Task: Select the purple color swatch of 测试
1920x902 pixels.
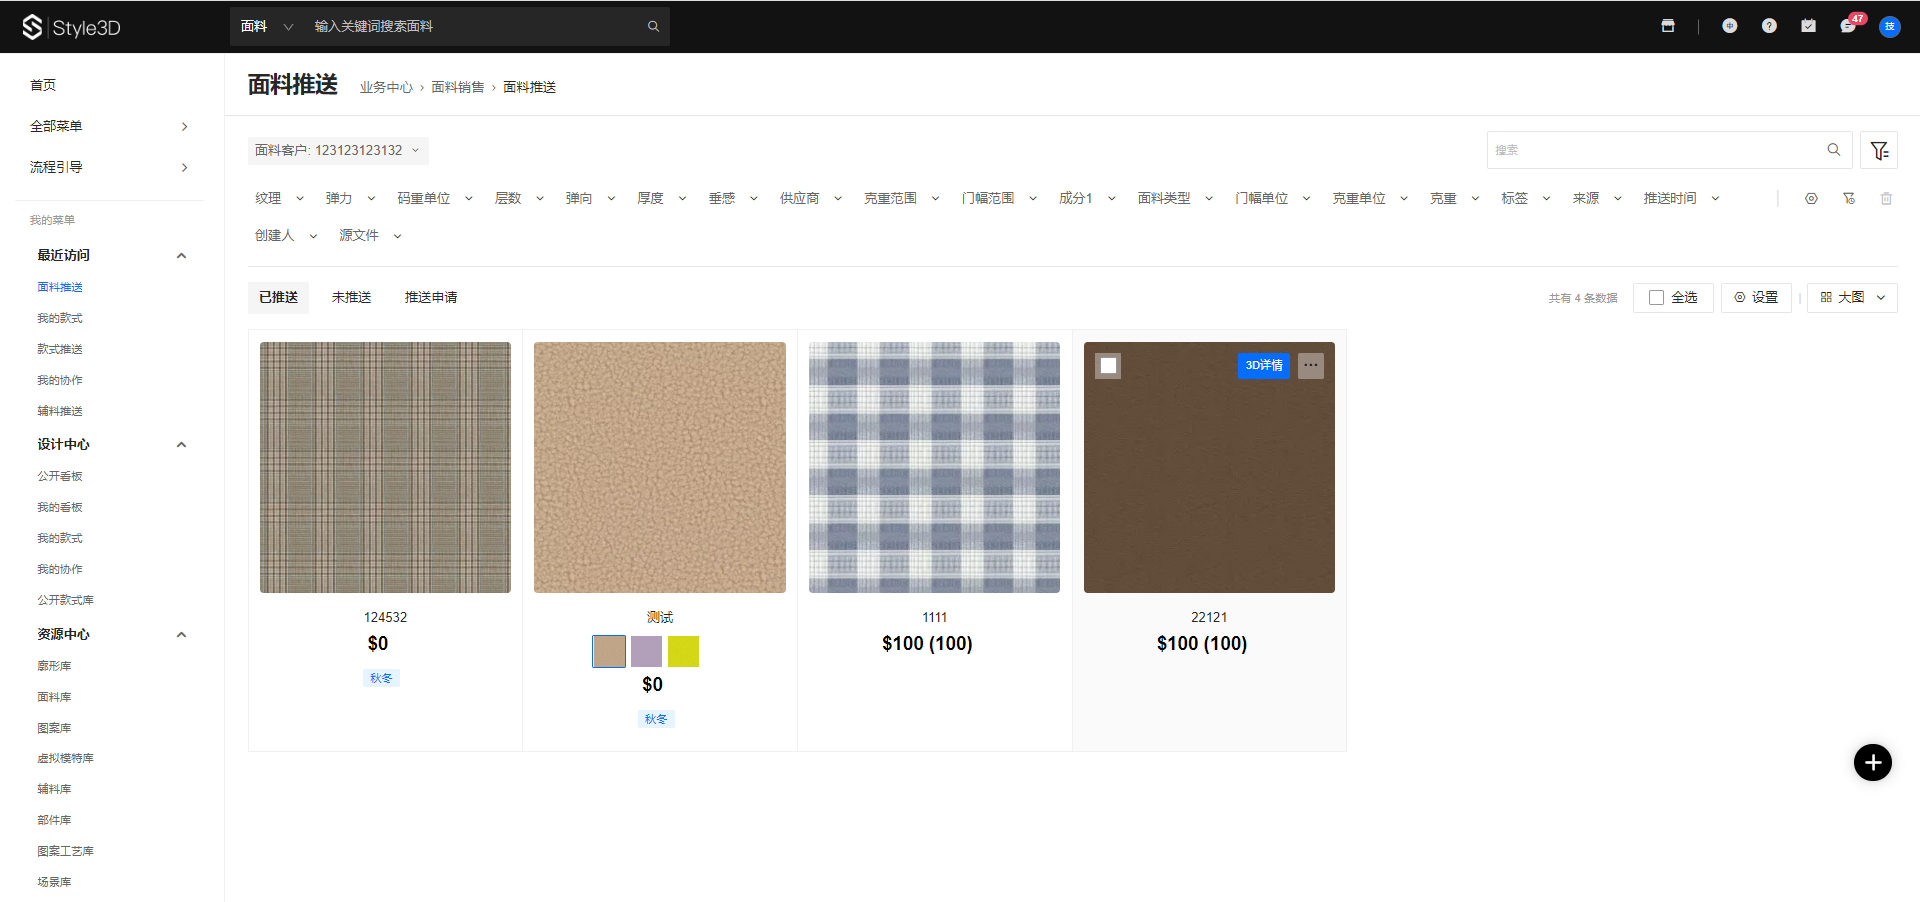Action: pyautogui.click(x=646, y=652)
